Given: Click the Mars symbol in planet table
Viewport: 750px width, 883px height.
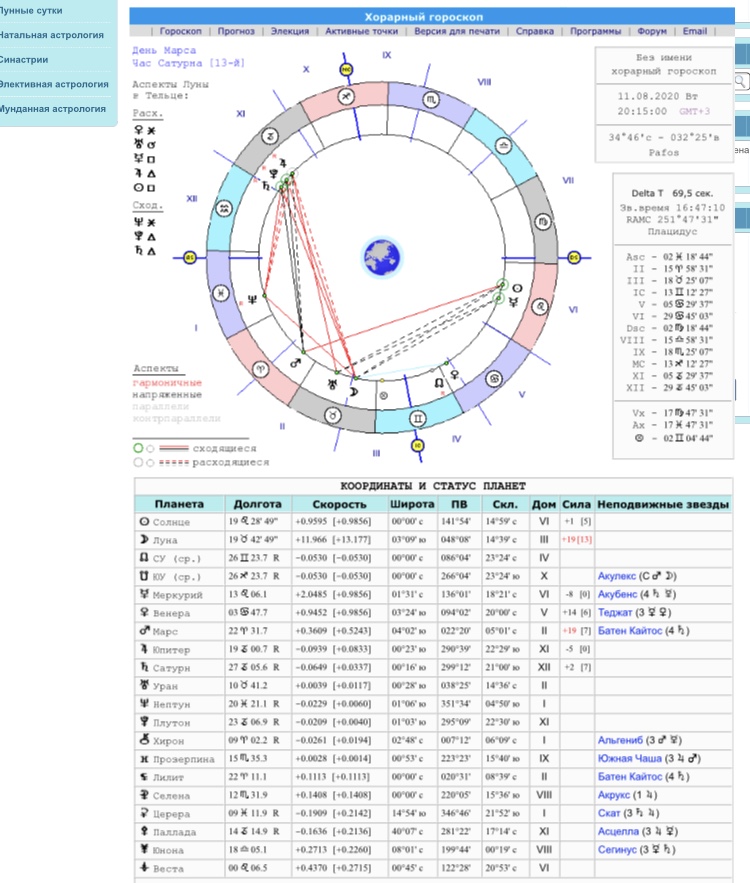Looking at the screenshot, I should pos(144,631).
